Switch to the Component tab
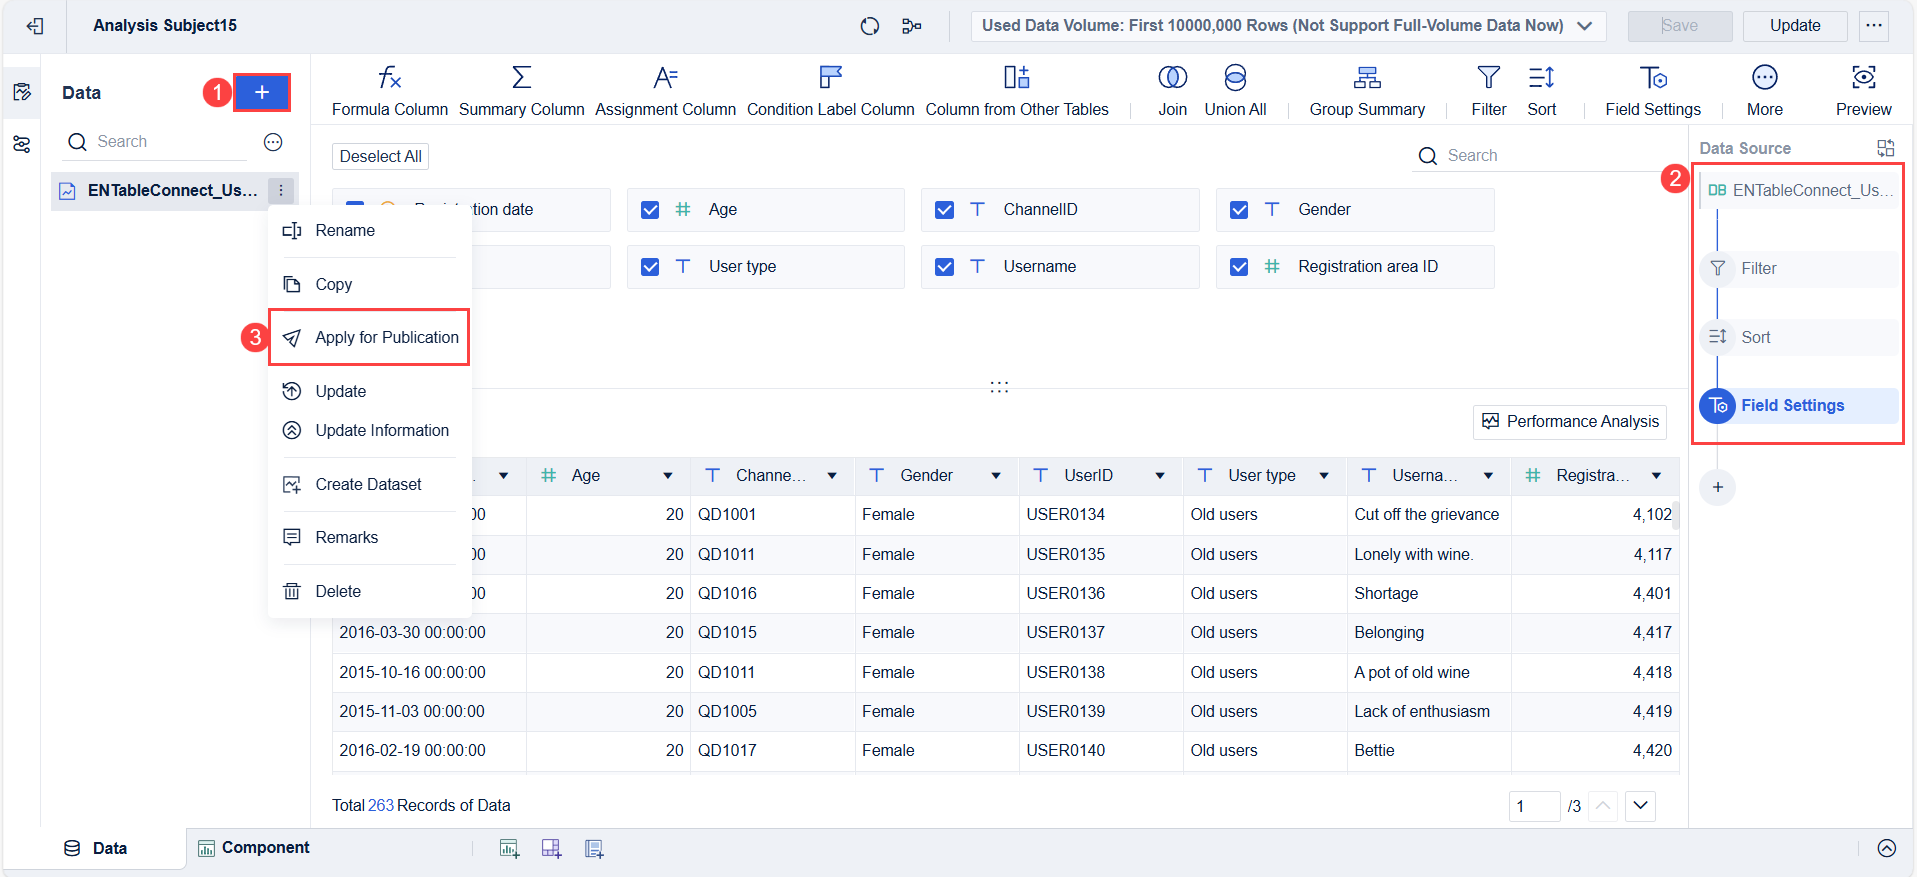Image resolution: width=1917 pixels, height=877 pixels. tap(254, 848)
